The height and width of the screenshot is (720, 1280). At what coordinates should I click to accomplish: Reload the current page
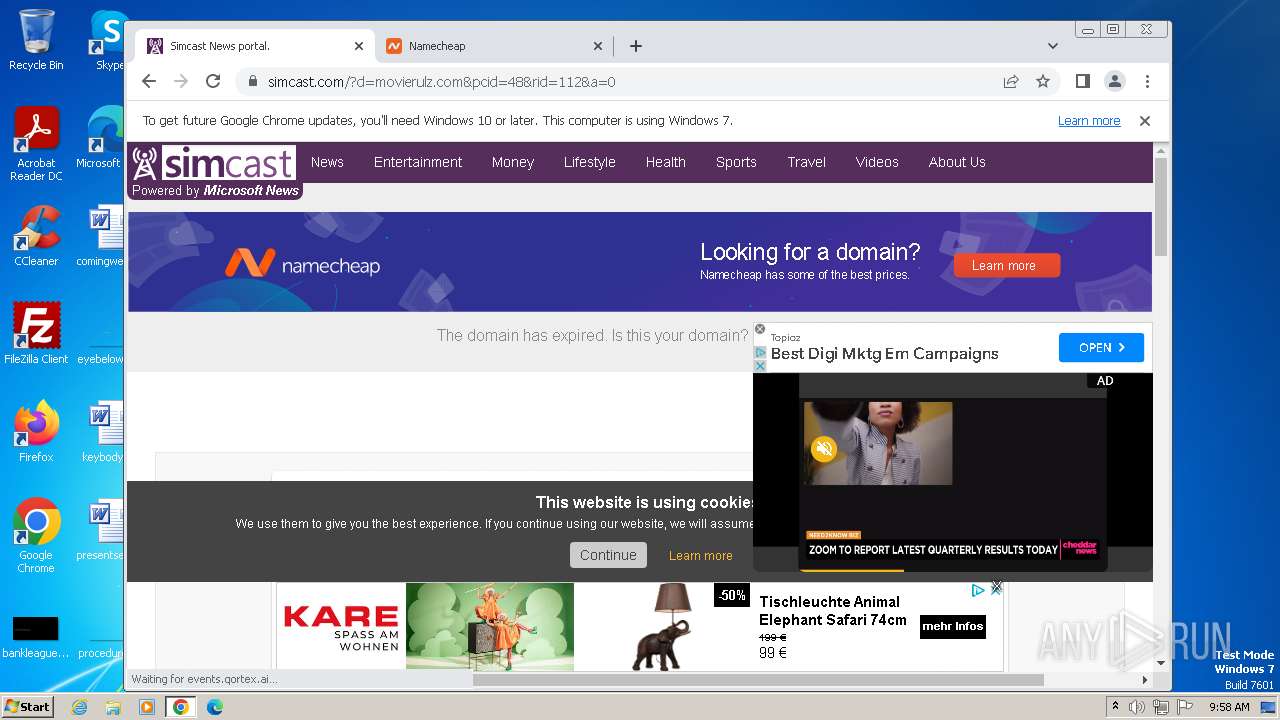(213, 81)
